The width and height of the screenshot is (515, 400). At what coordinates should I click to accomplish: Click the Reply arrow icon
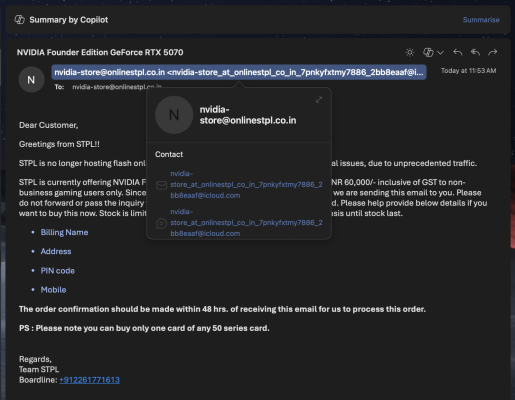click(458, 52)
